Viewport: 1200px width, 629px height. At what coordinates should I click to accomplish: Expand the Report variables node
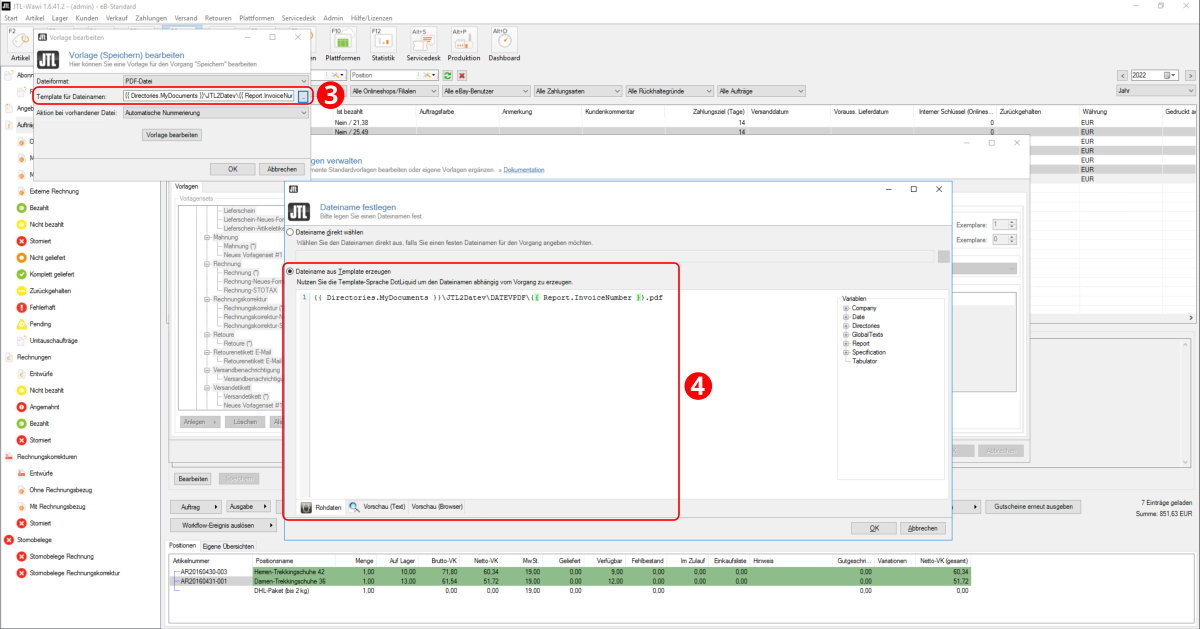coord(846,344)
